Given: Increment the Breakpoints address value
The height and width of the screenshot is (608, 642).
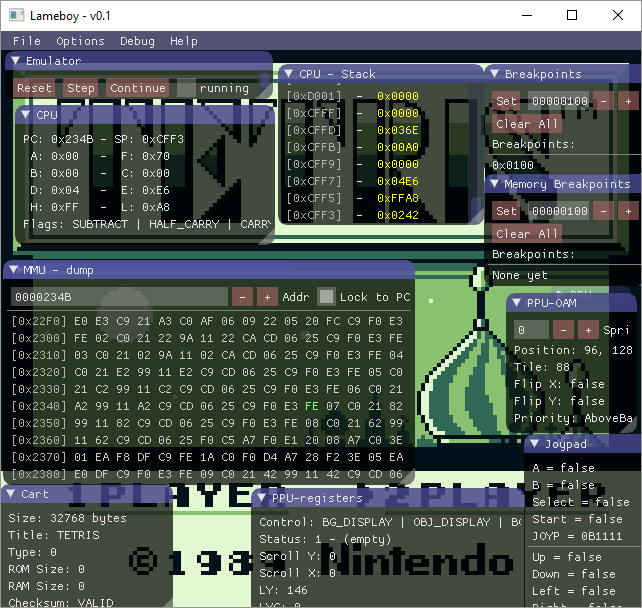Looking at the screenshot, I should (628, 101).
